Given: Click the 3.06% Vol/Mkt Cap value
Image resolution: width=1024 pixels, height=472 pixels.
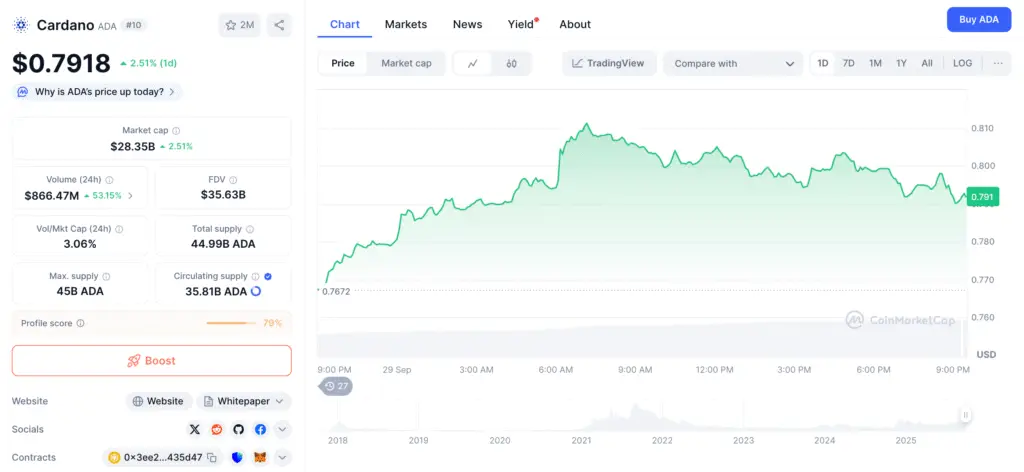Looking at the screenshot, I should click(x=80, y=244).
